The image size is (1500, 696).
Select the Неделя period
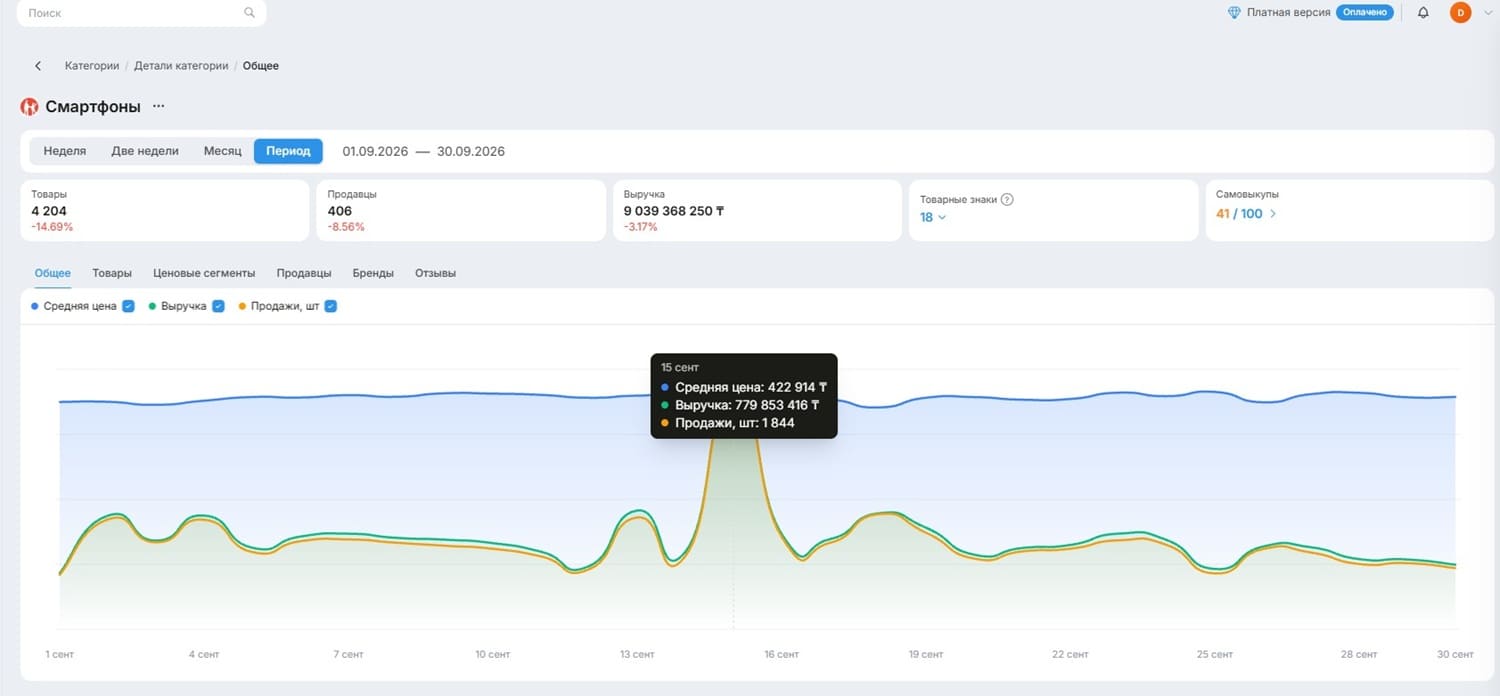pos(65,151)
